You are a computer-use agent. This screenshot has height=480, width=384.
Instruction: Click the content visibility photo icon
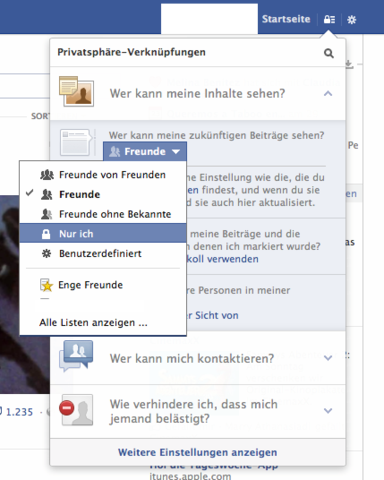(x=76, y=91)
